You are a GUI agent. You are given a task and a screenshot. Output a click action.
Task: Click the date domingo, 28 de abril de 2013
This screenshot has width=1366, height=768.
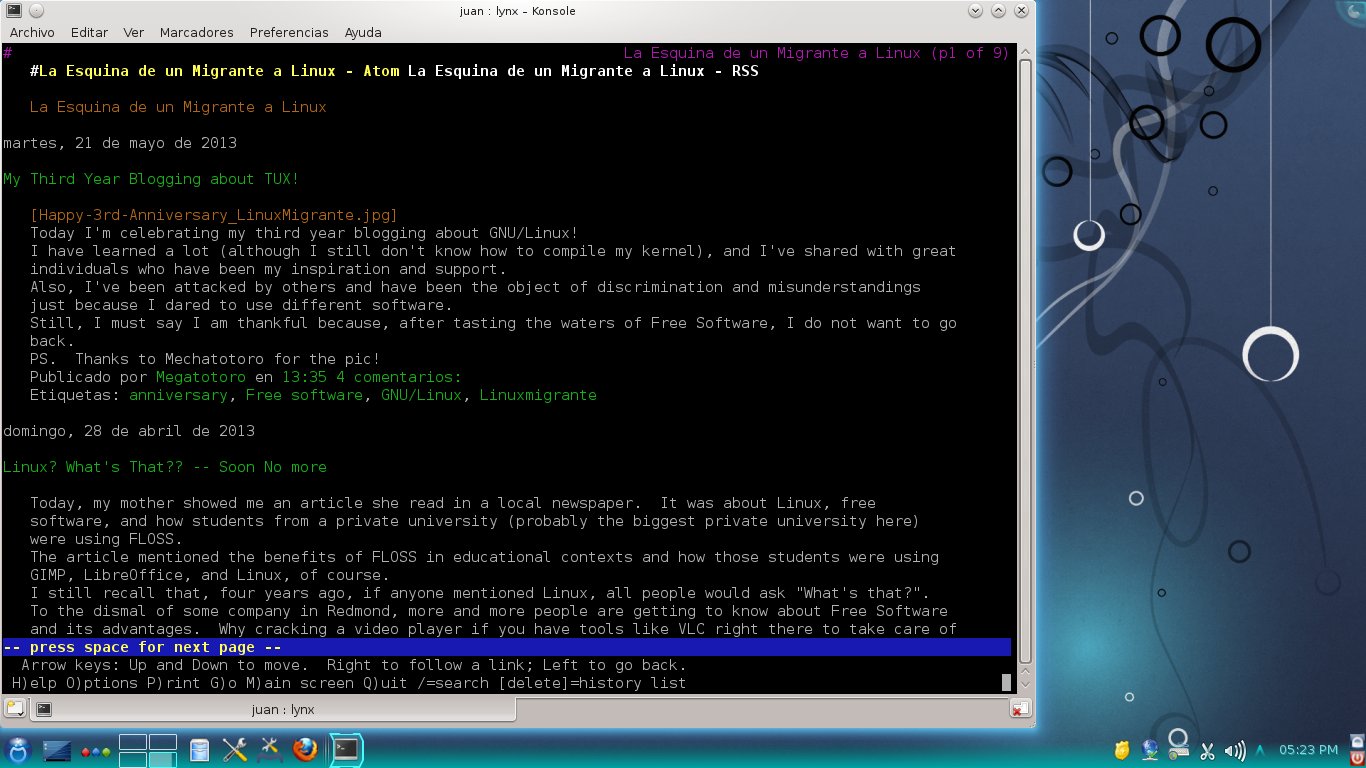pos(129,431)
